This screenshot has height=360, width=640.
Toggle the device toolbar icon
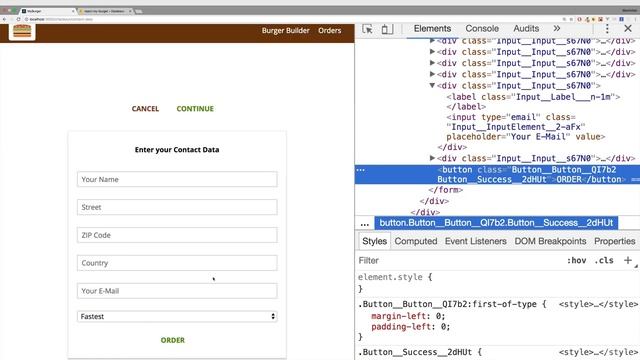tap(387, 29)
